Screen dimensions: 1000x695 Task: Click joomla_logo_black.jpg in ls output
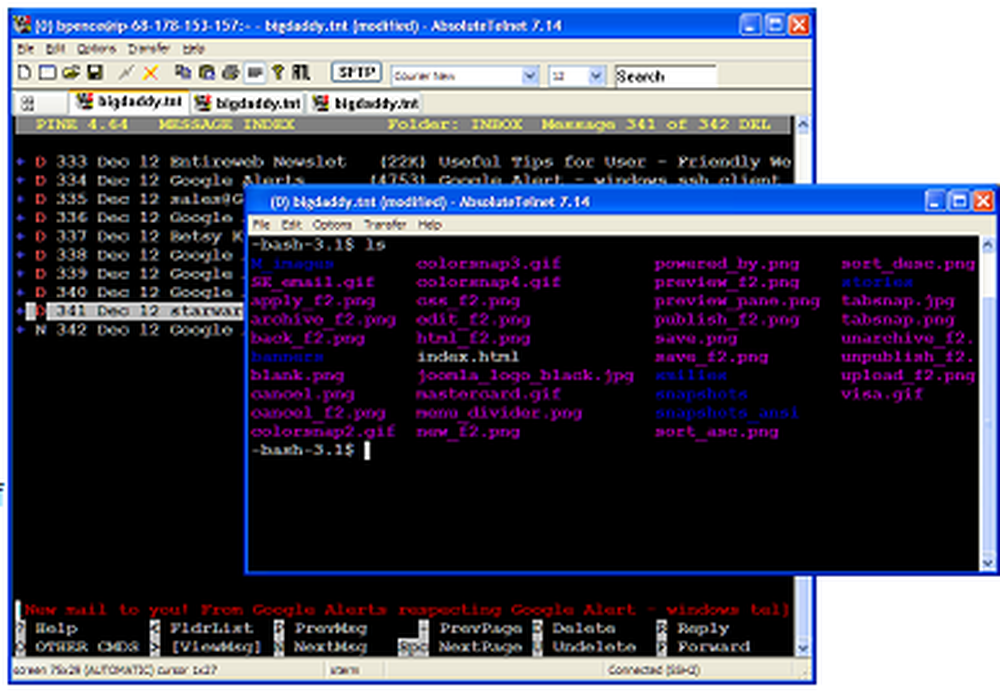[525, 375]
